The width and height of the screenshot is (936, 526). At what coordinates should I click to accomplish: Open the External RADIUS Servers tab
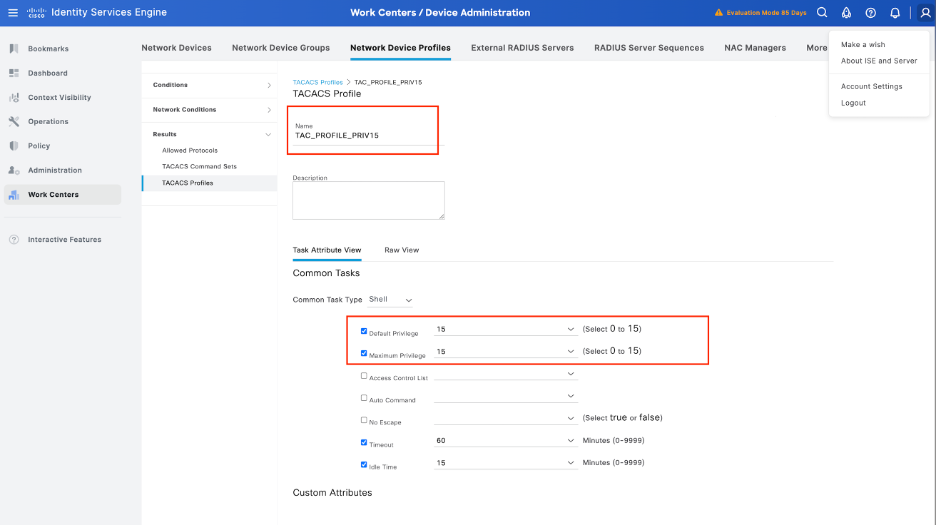(522, 48)
